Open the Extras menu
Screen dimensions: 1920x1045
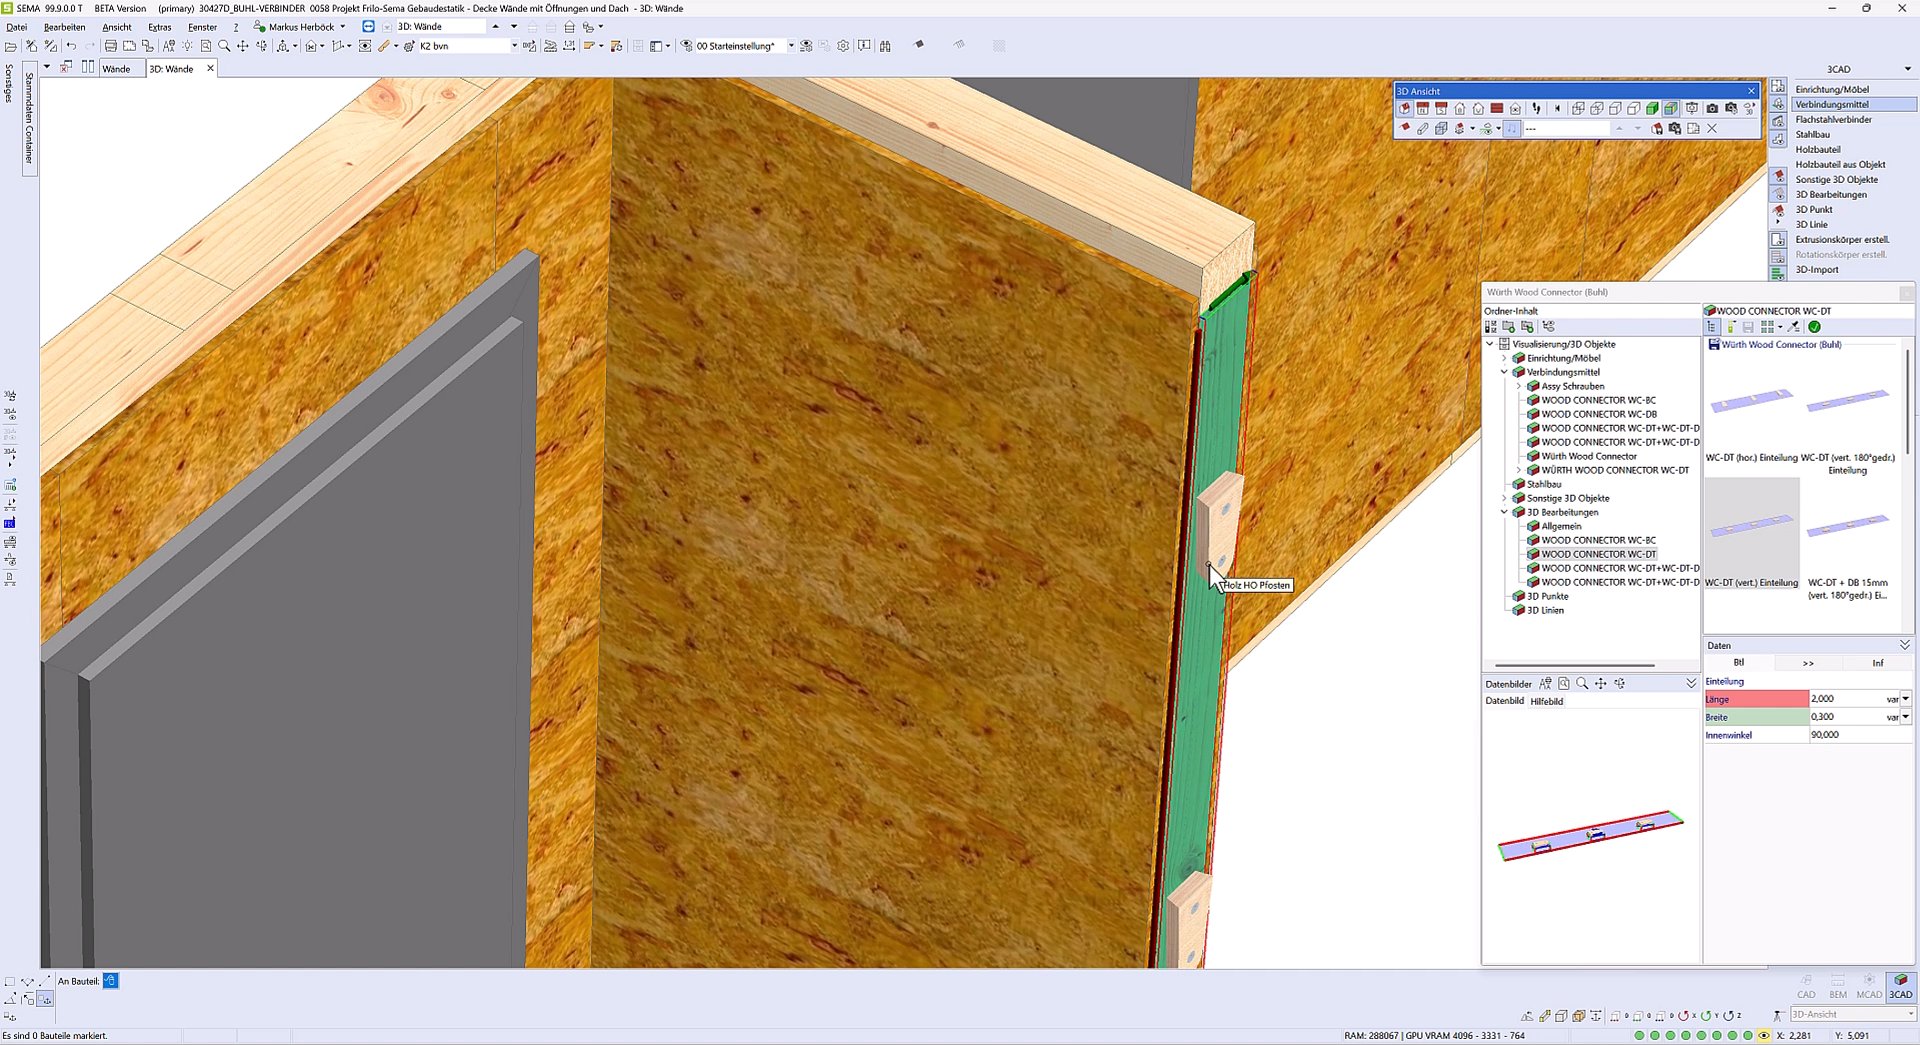point(159,27)
